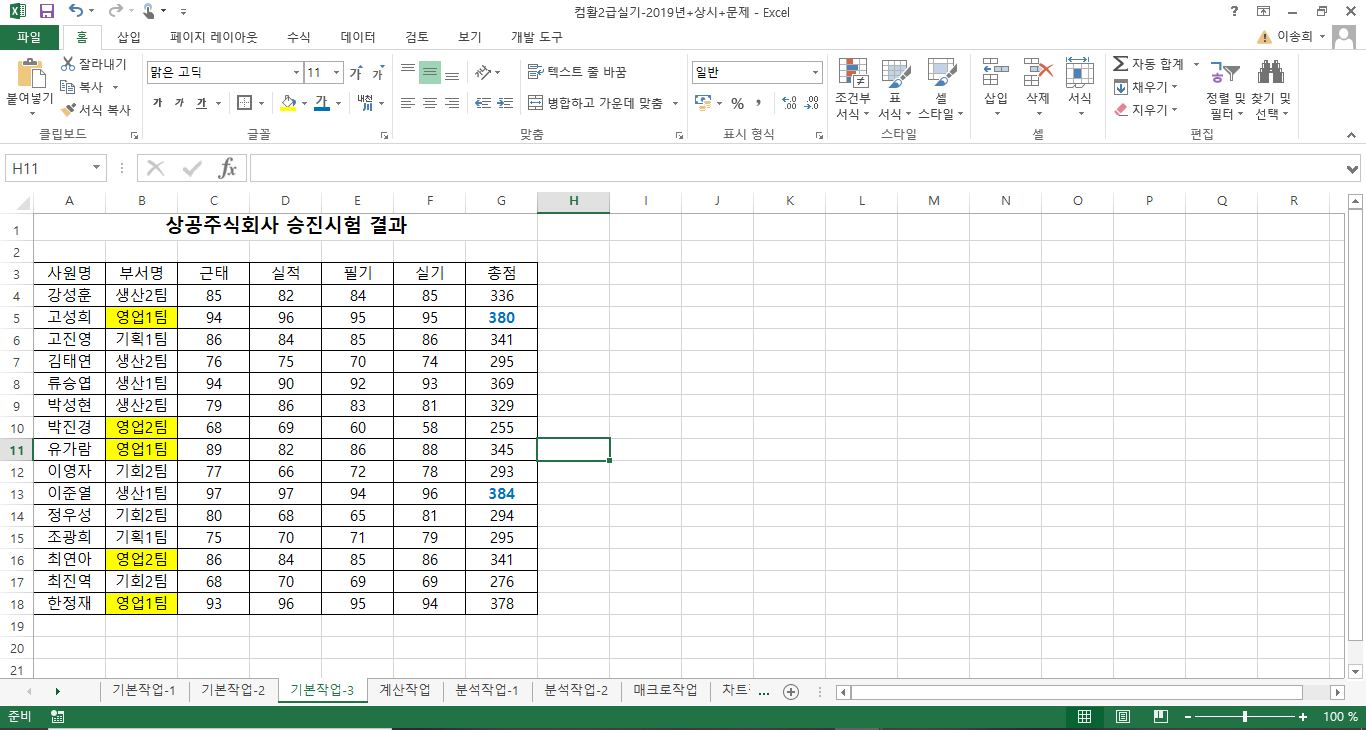Open AutoSum (자동 합계) dropdown arrow
1366x730 pixels.
coord(1196,64)
